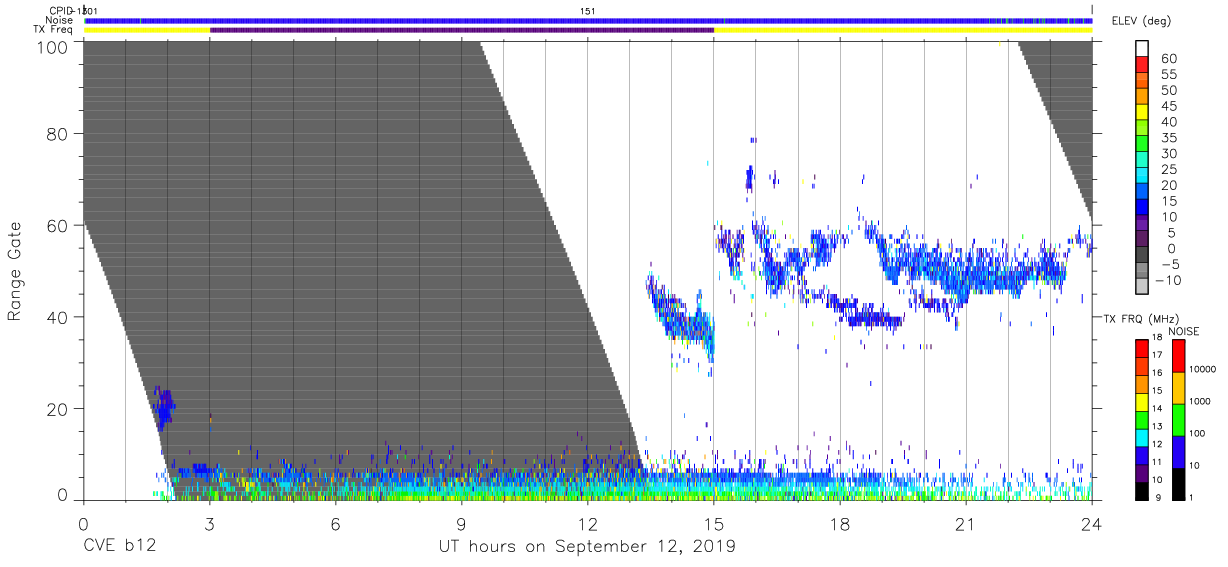Click the blue Noise strip along the top
Screen dimensions: 1228x567
588,20
